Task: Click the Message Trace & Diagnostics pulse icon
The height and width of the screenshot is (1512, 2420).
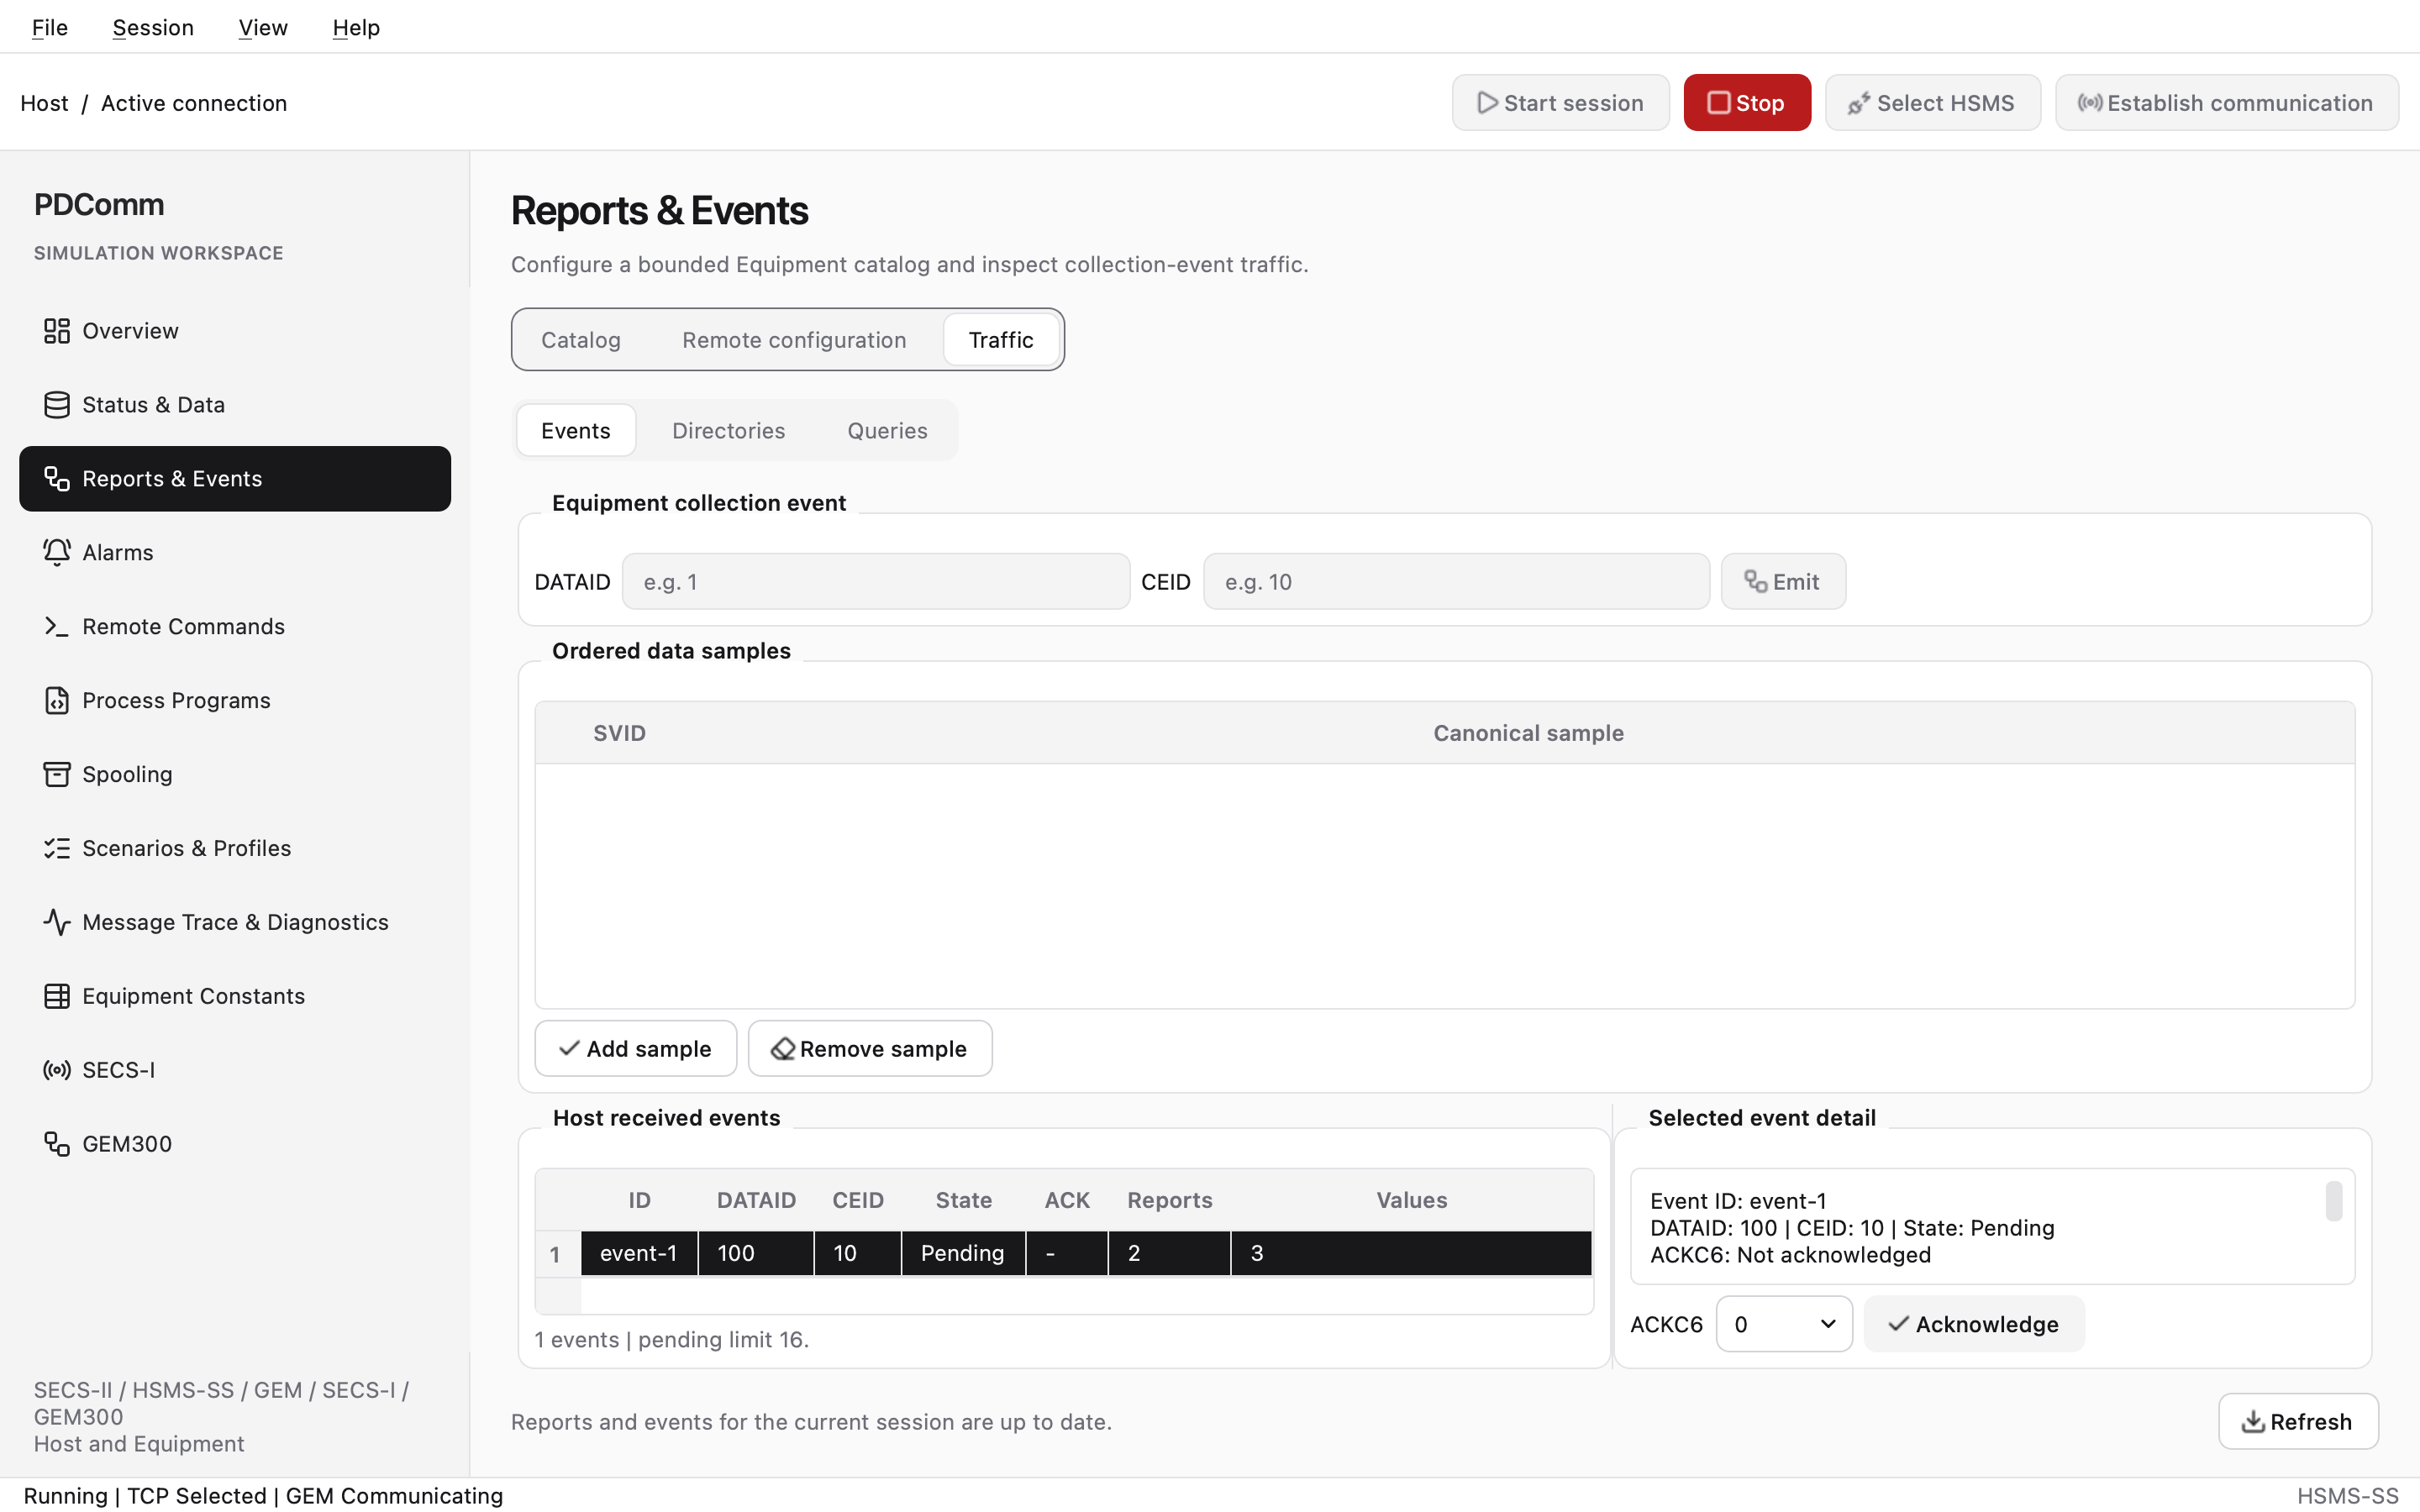Action: 57,923
